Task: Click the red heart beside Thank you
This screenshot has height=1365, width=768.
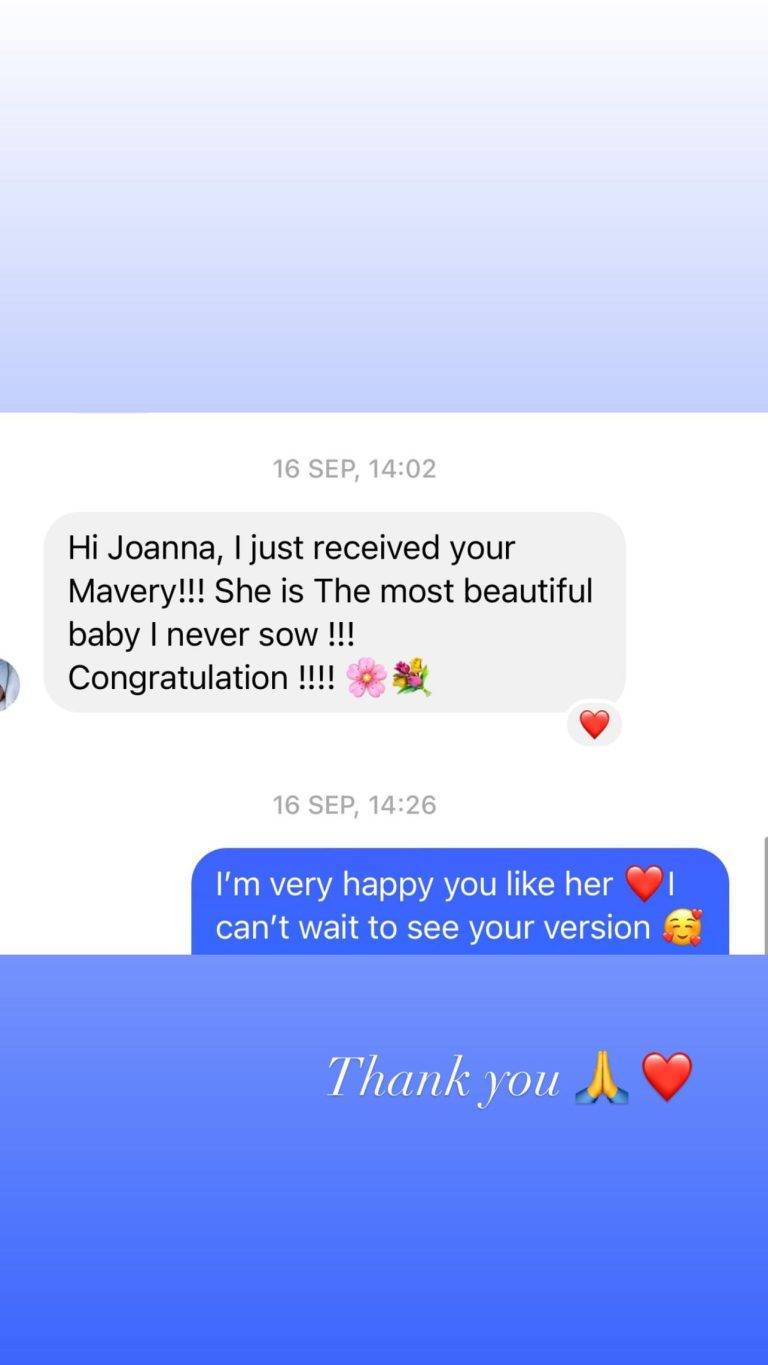Action: coord(667,1078)
